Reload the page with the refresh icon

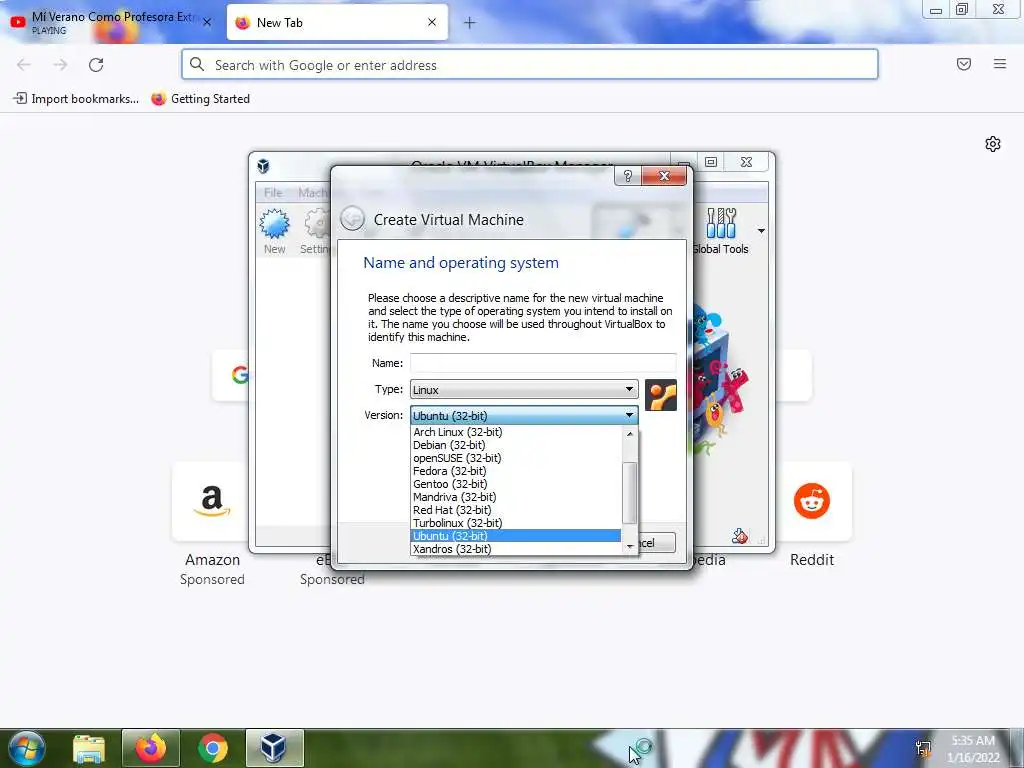(x=96, y=65)
